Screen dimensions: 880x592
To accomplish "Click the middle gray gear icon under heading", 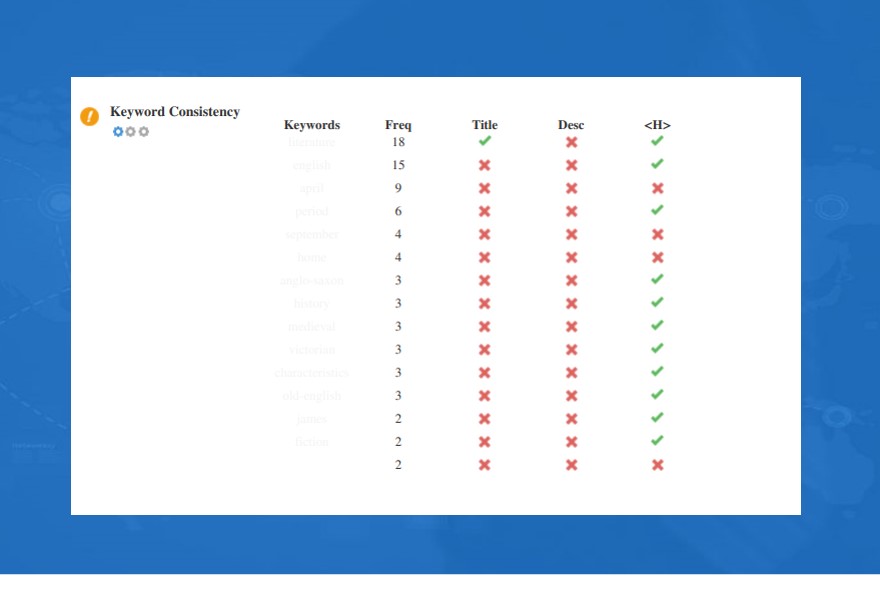I will click(131, 131).
